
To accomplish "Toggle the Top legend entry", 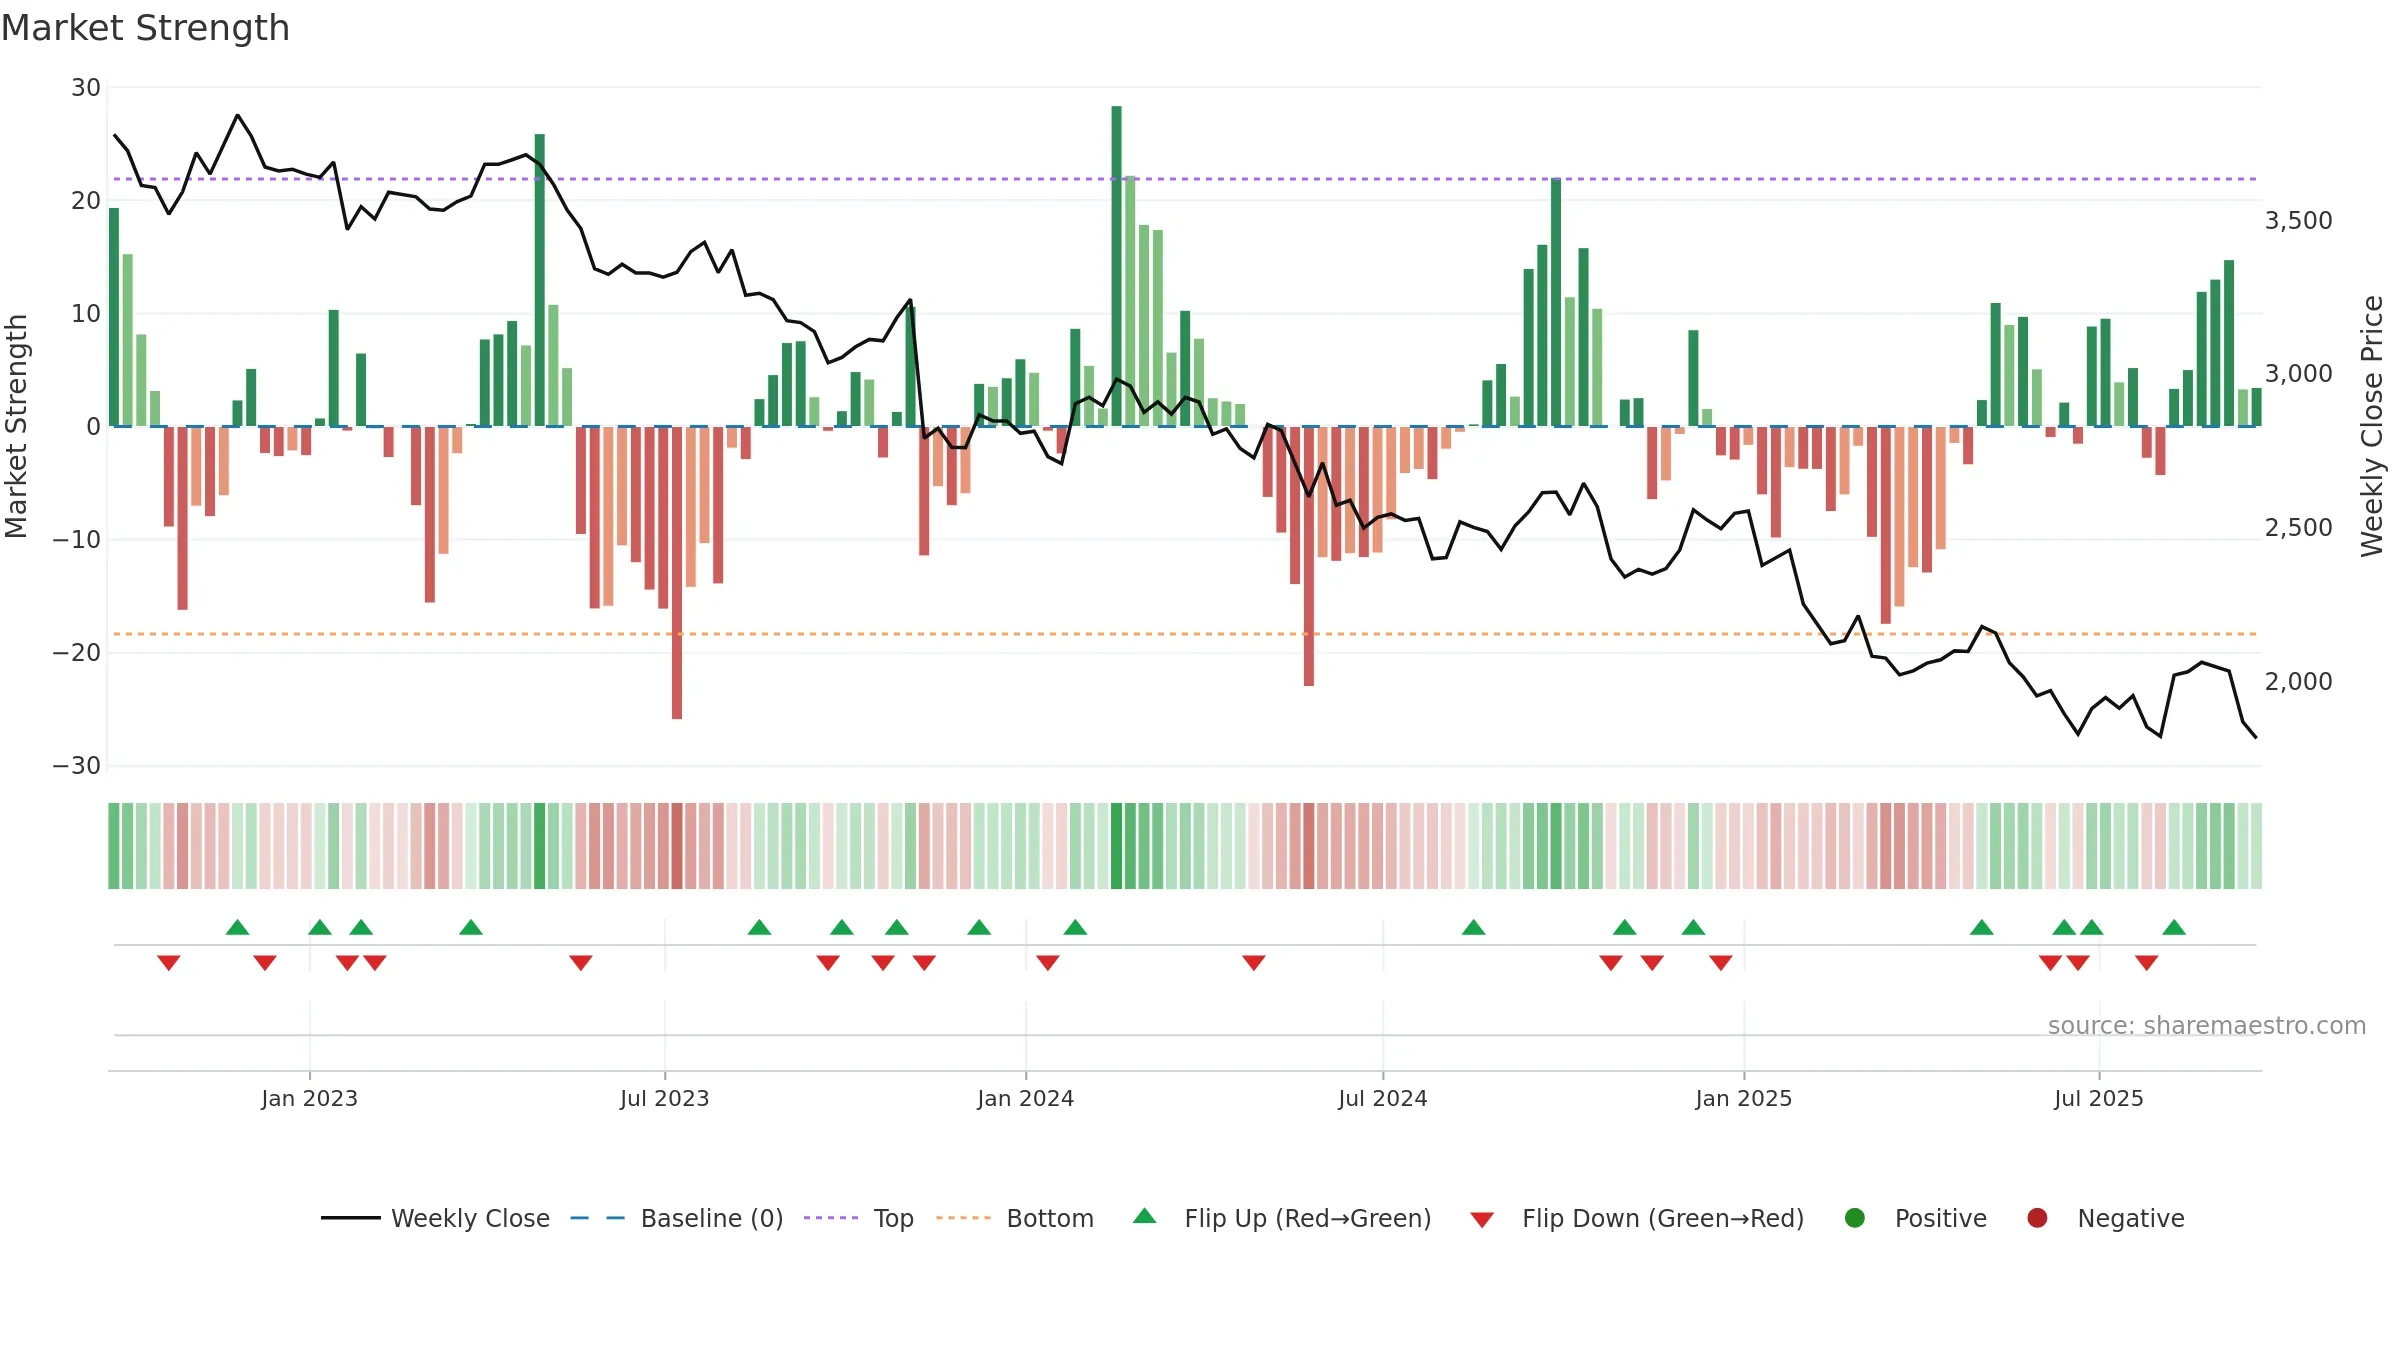I will point(859,1218).
